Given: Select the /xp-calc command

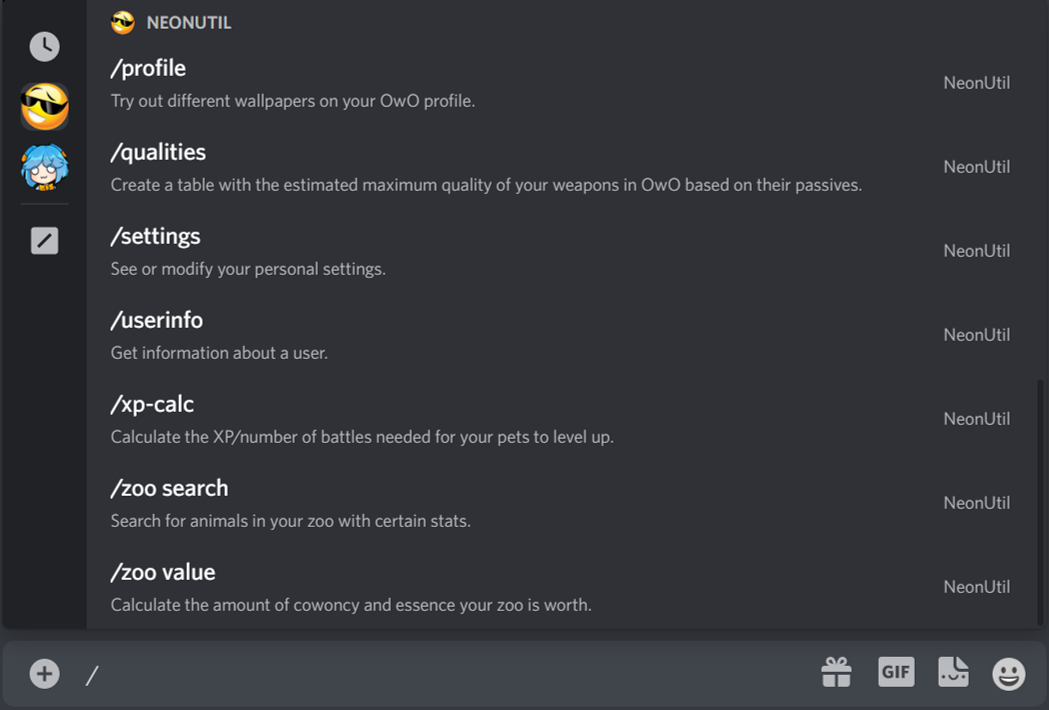Looking at the screenshot, I should click(152, 404).
